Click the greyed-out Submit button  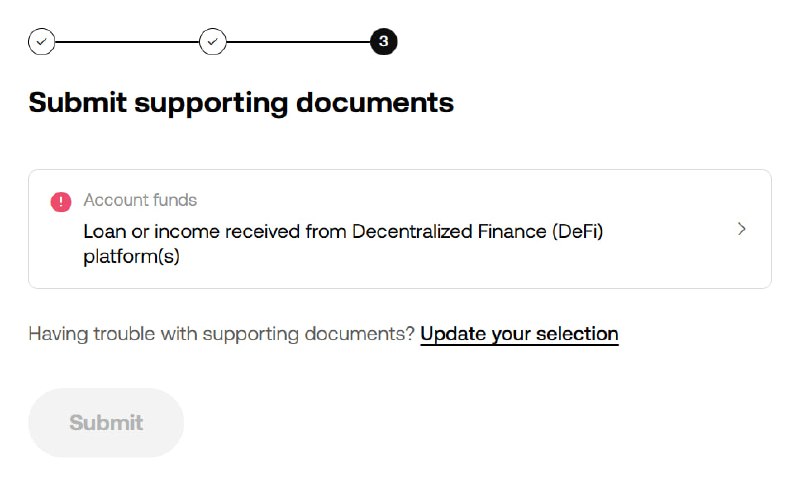click(x=106, y=422)
